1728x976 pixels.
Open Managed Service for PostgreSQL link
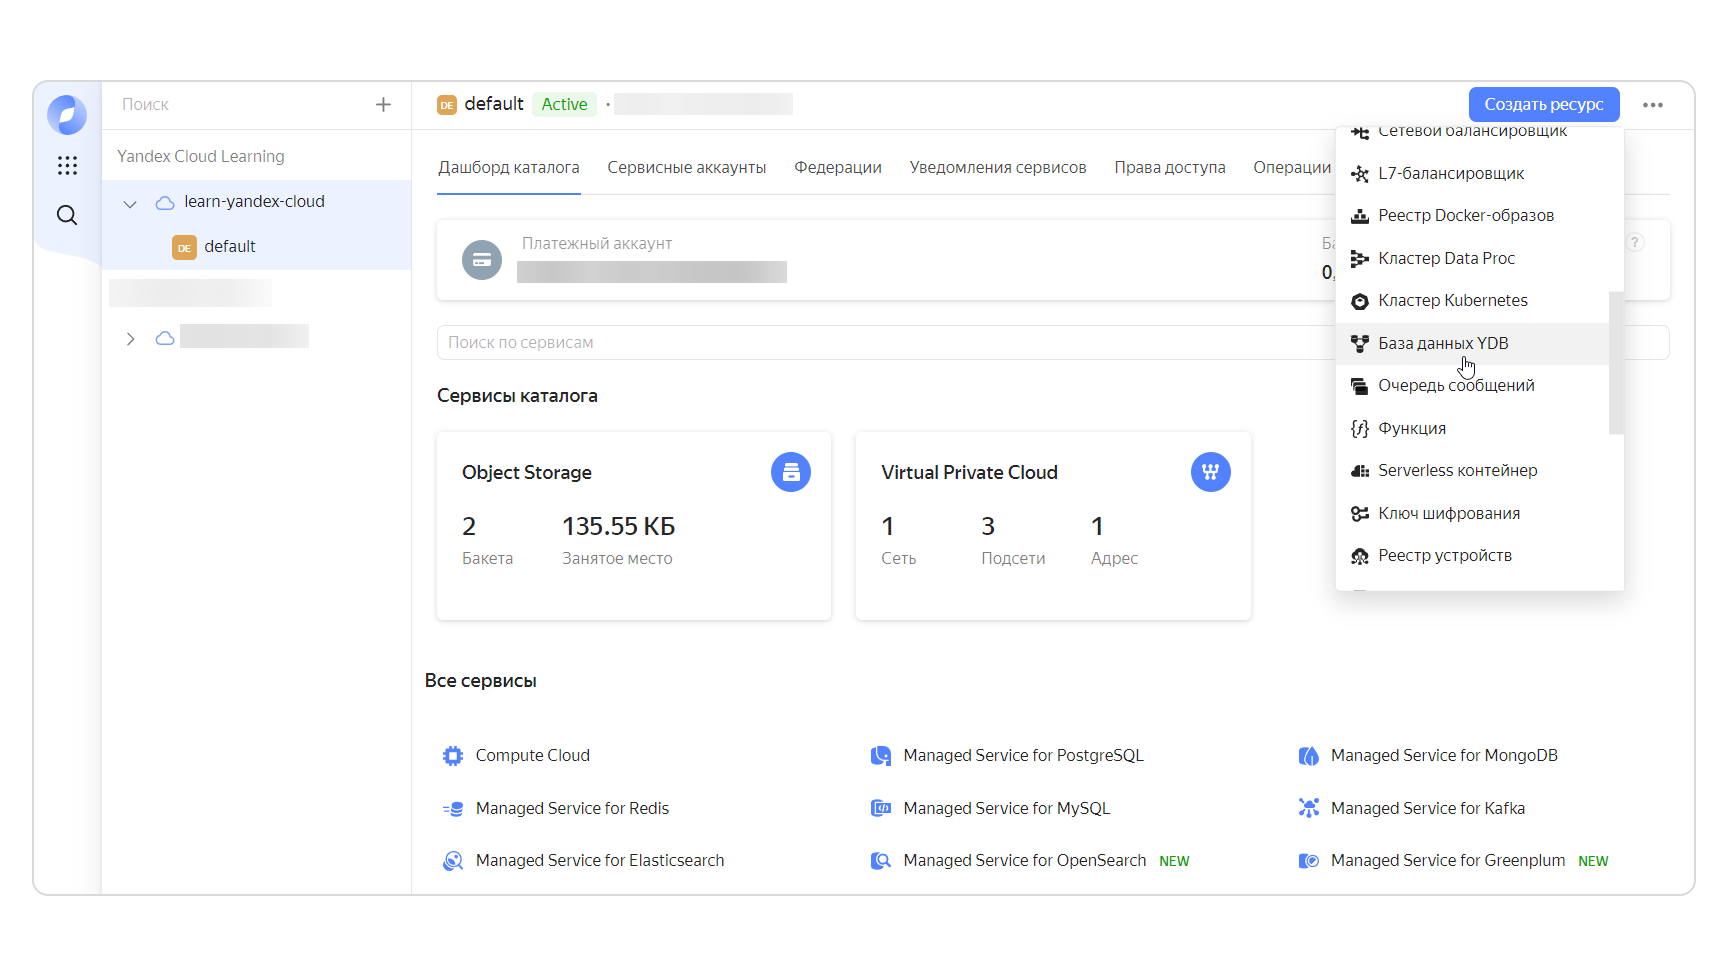1023,756
